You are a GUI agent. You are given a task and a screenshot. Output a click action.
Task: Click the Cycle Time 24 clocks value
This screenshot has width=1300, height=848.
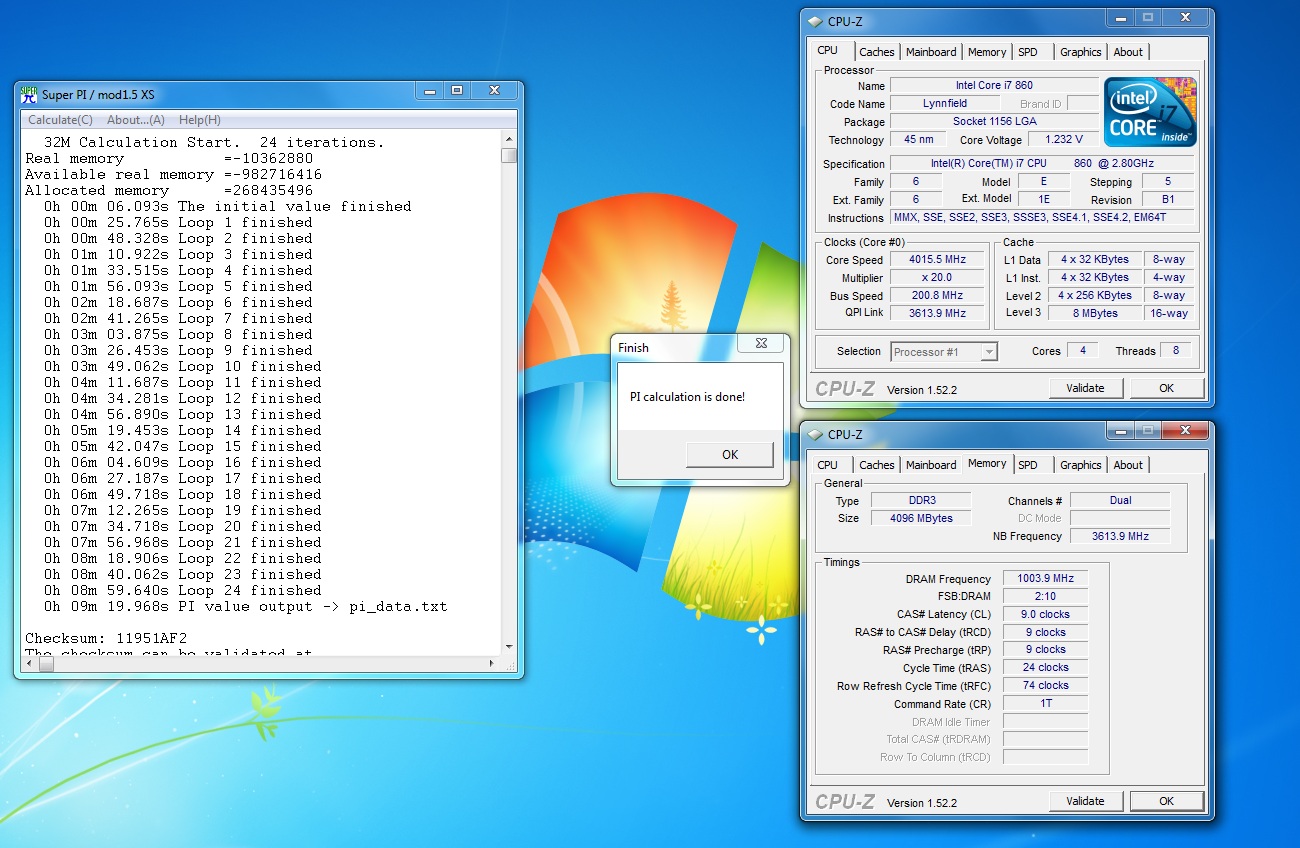1044,668
